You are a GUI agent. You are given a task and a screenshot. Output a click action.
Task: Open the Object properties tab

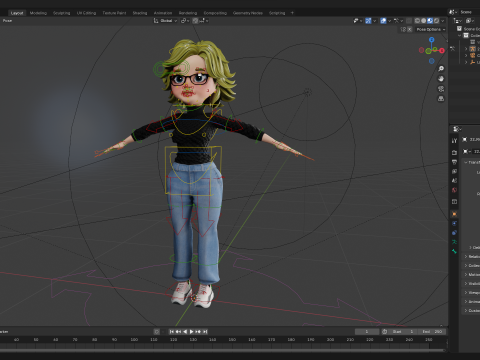pyautogui.click(x=454, y=214)
